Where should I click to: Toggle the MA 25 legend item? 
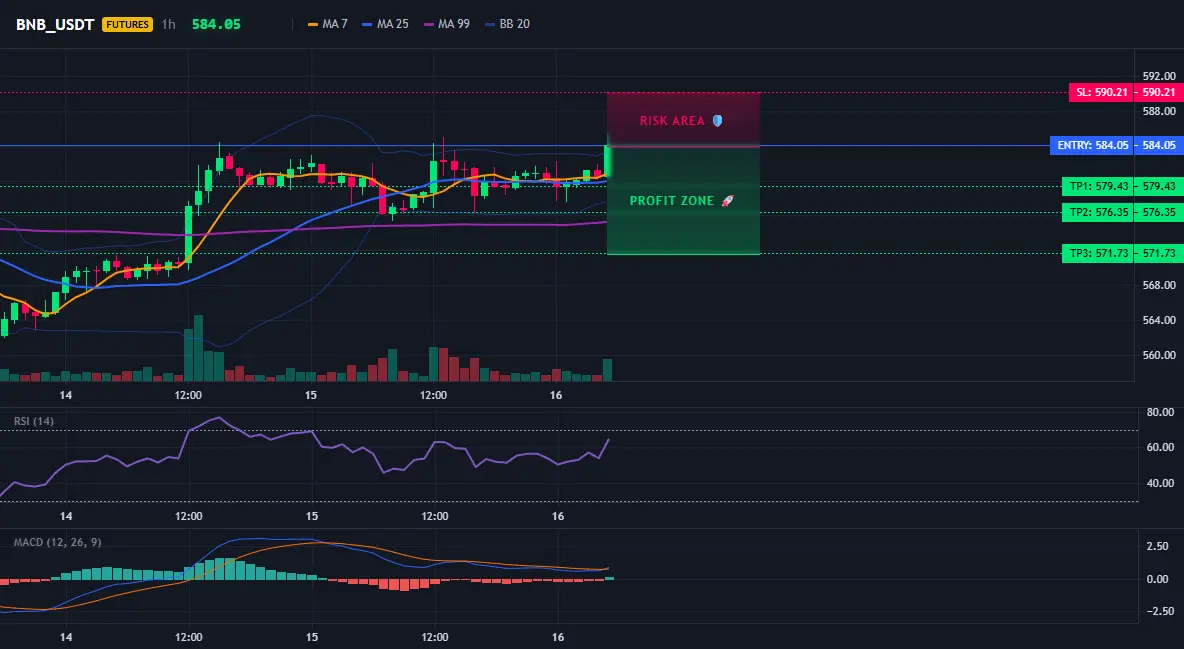click(x=385, y=24)
